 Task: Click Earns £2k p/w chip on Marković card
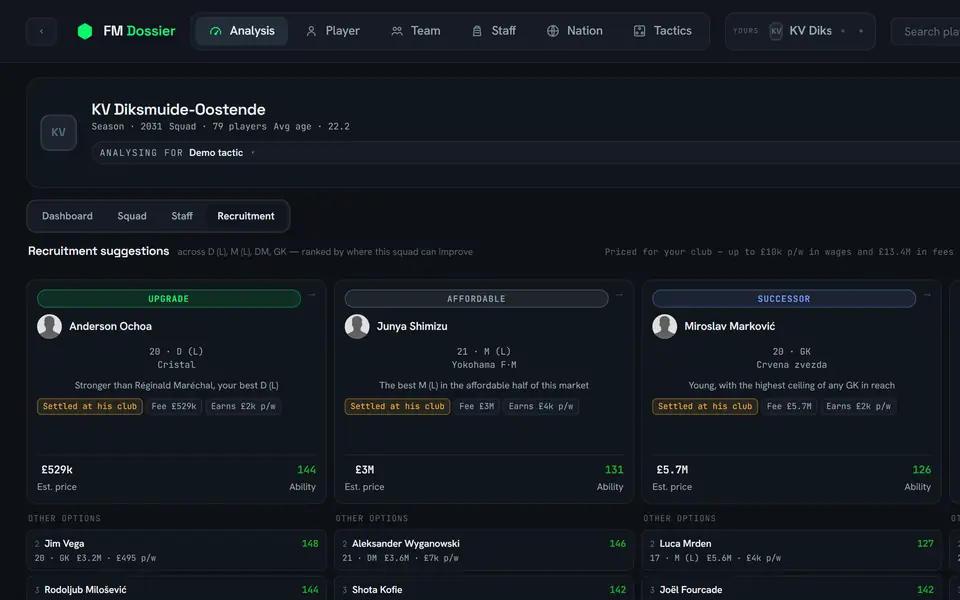point(858,407)
